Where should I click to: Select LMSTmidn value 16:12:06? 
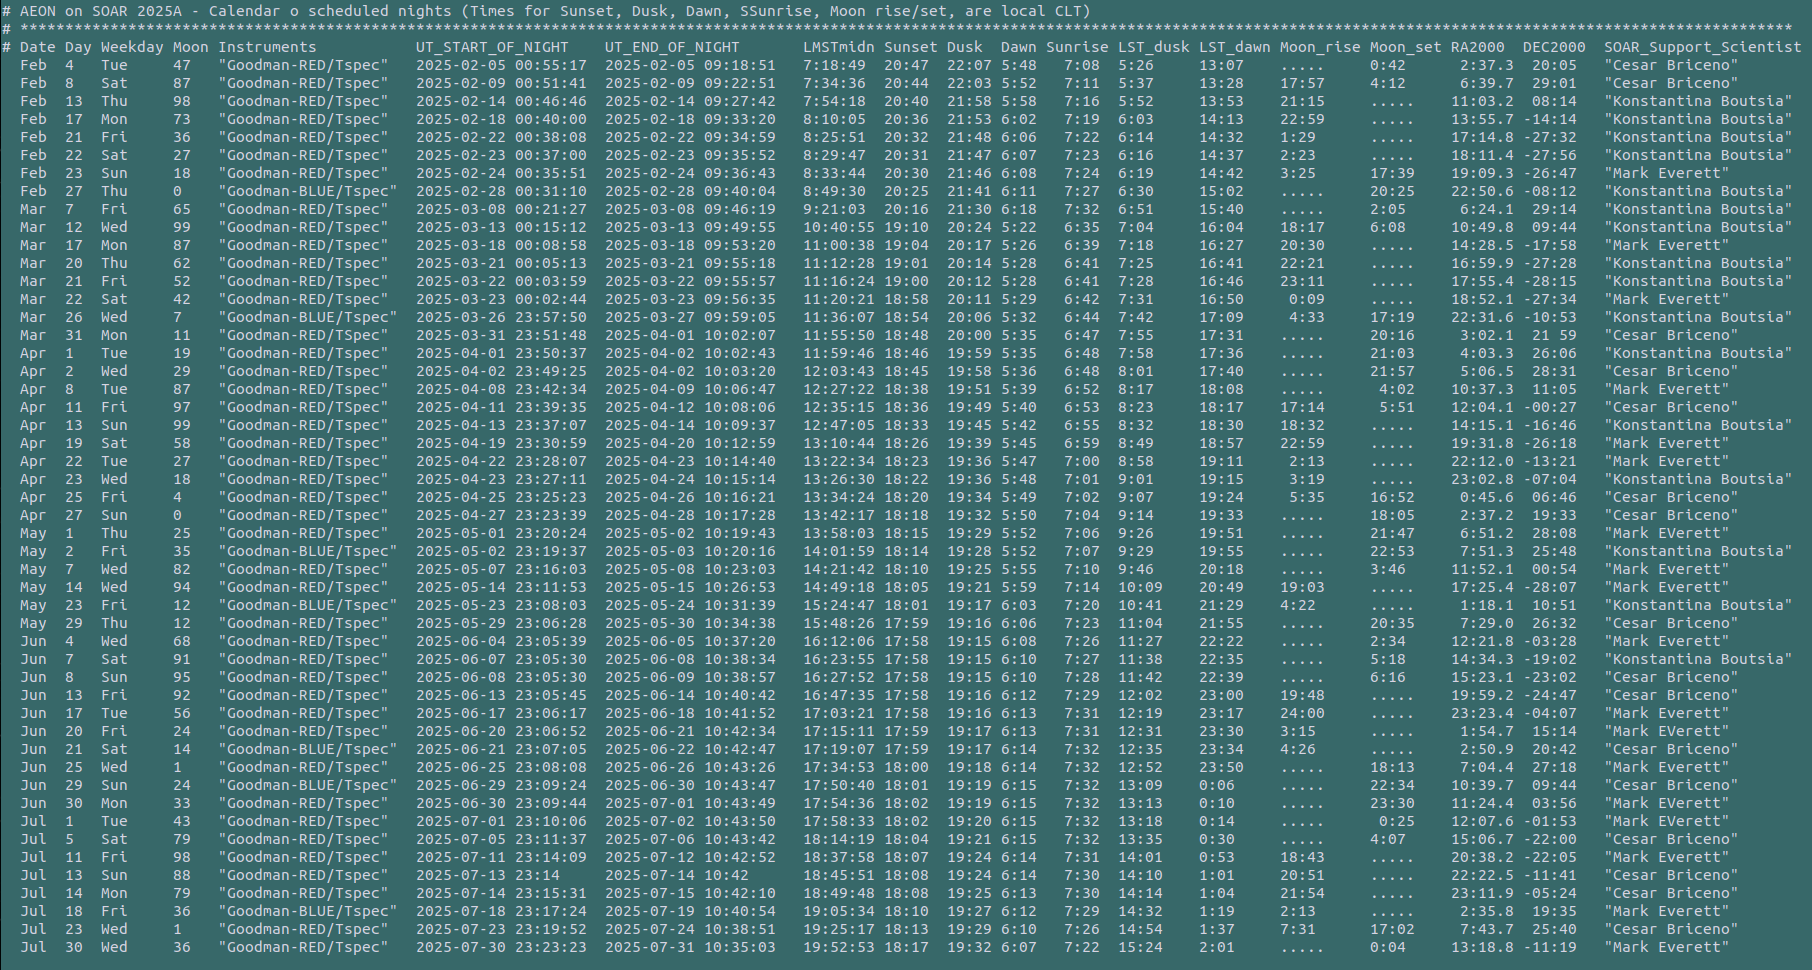pos(839,641)
